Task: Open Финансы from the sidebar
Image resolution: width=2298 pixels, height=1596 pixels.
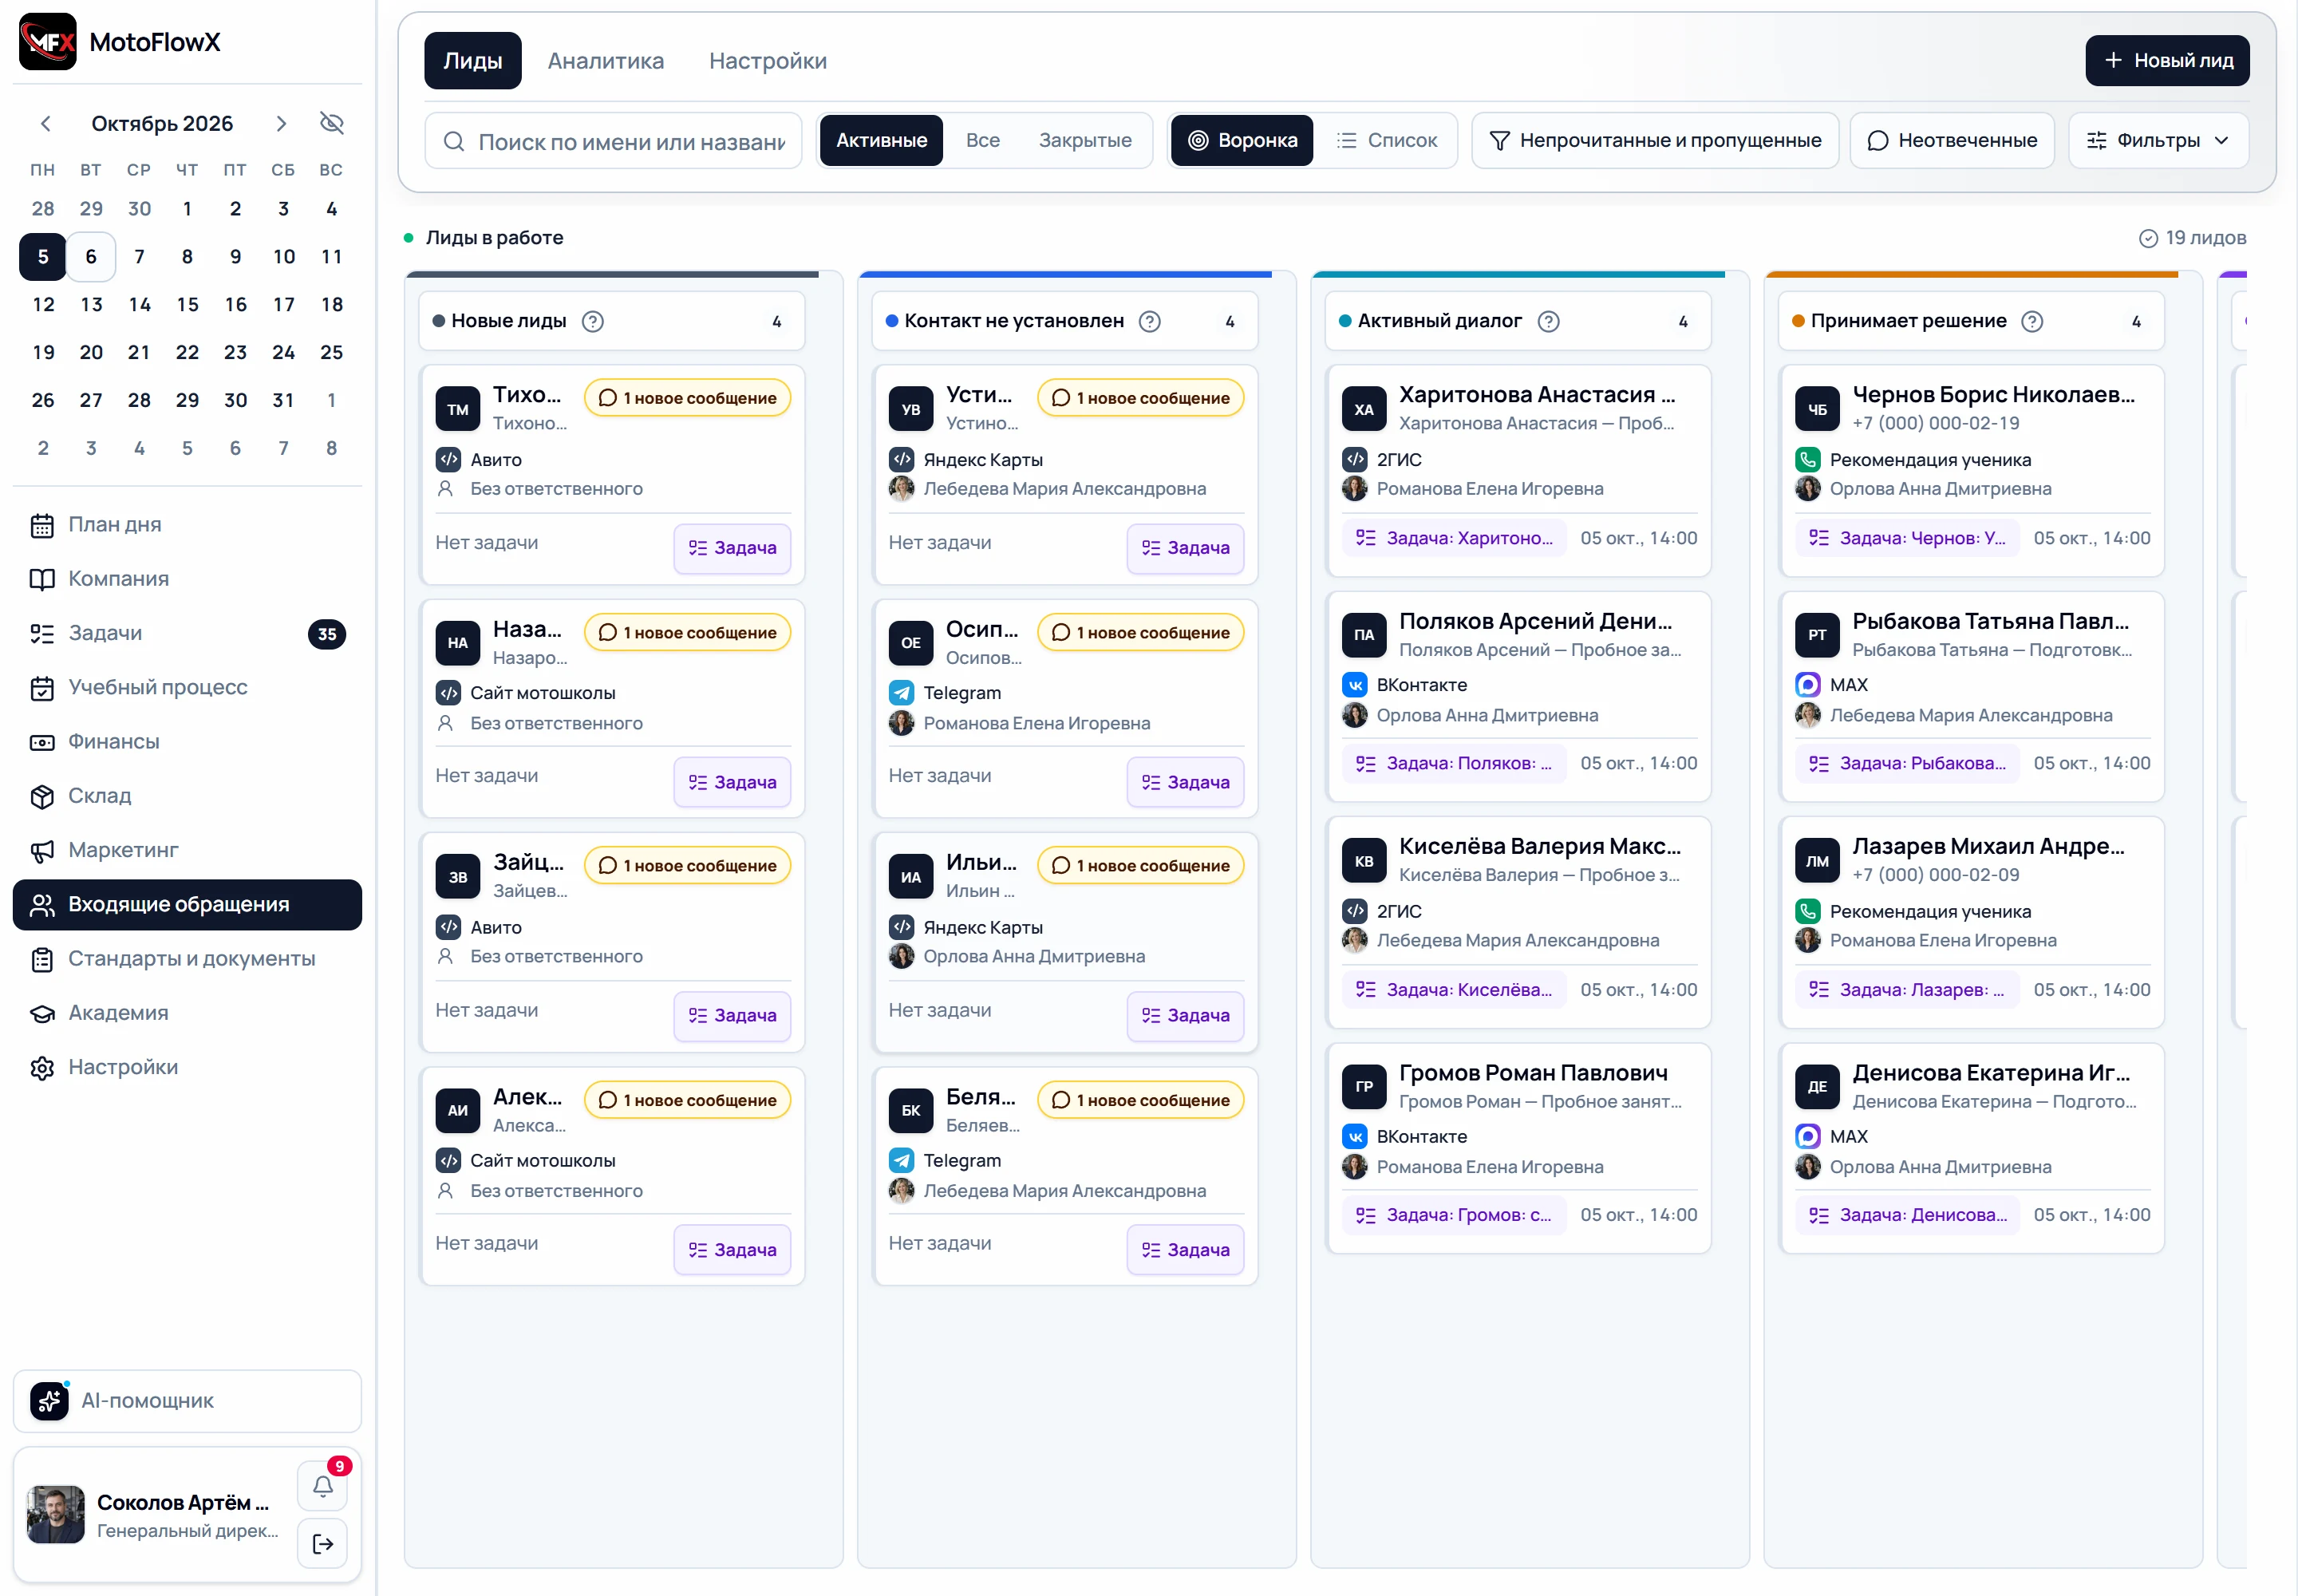Action: pos(187,741)
